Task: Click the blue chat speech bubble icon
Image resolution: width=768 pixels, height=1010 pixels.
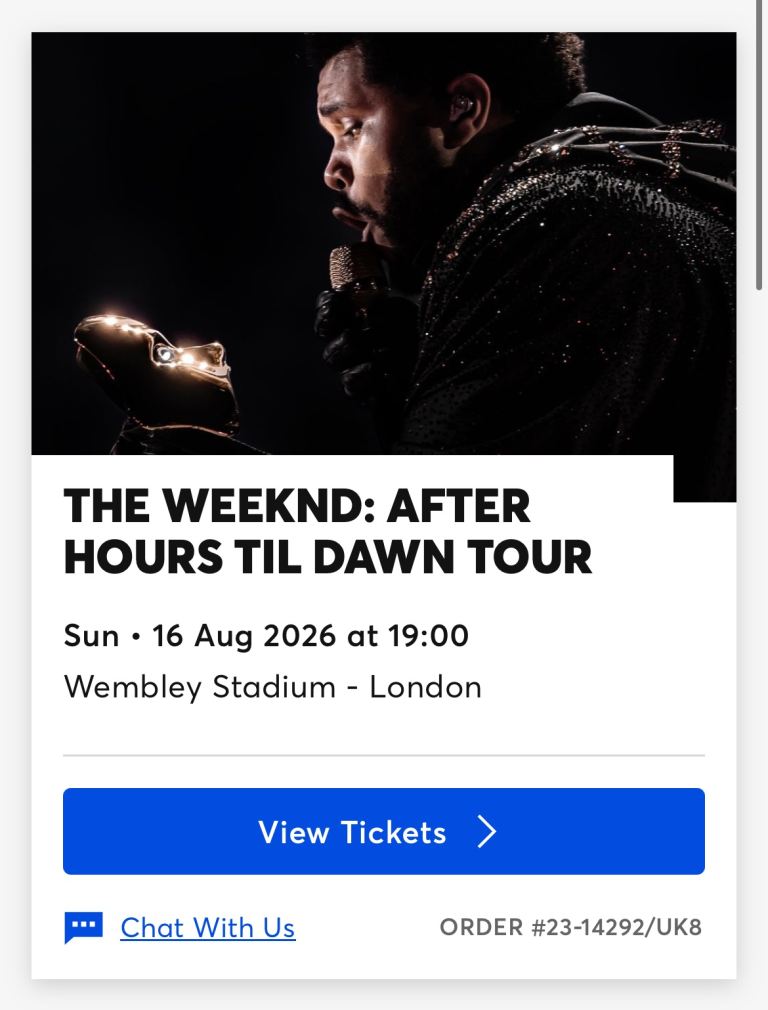Action: click(x=84, y=927)
